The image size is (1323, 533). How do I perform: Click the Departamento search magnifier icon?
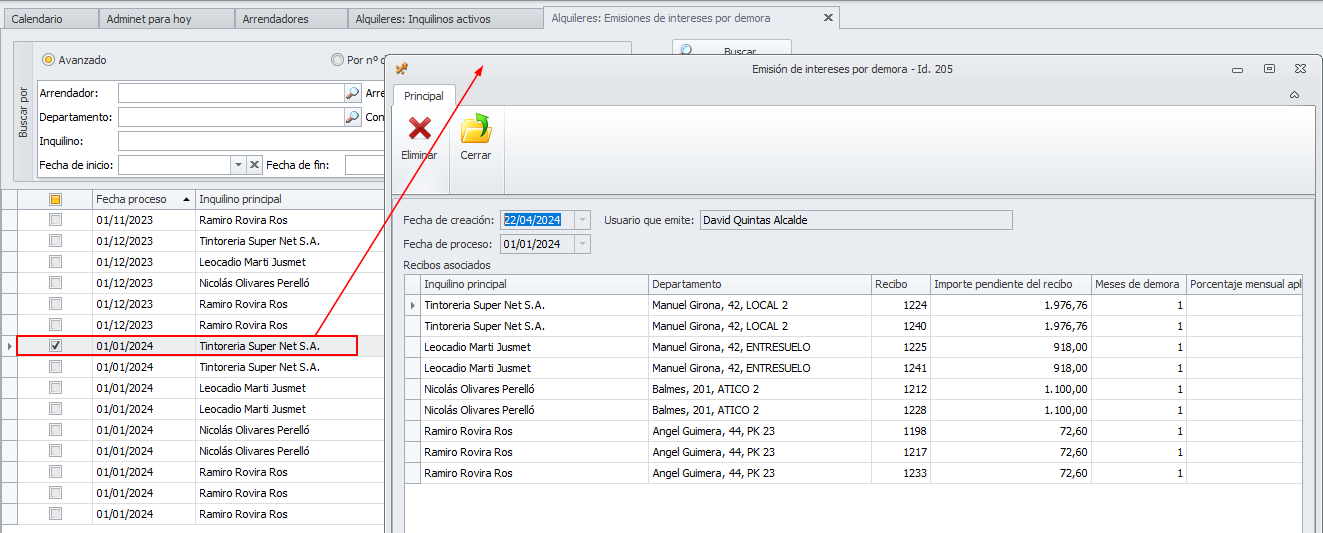[352, 117]
